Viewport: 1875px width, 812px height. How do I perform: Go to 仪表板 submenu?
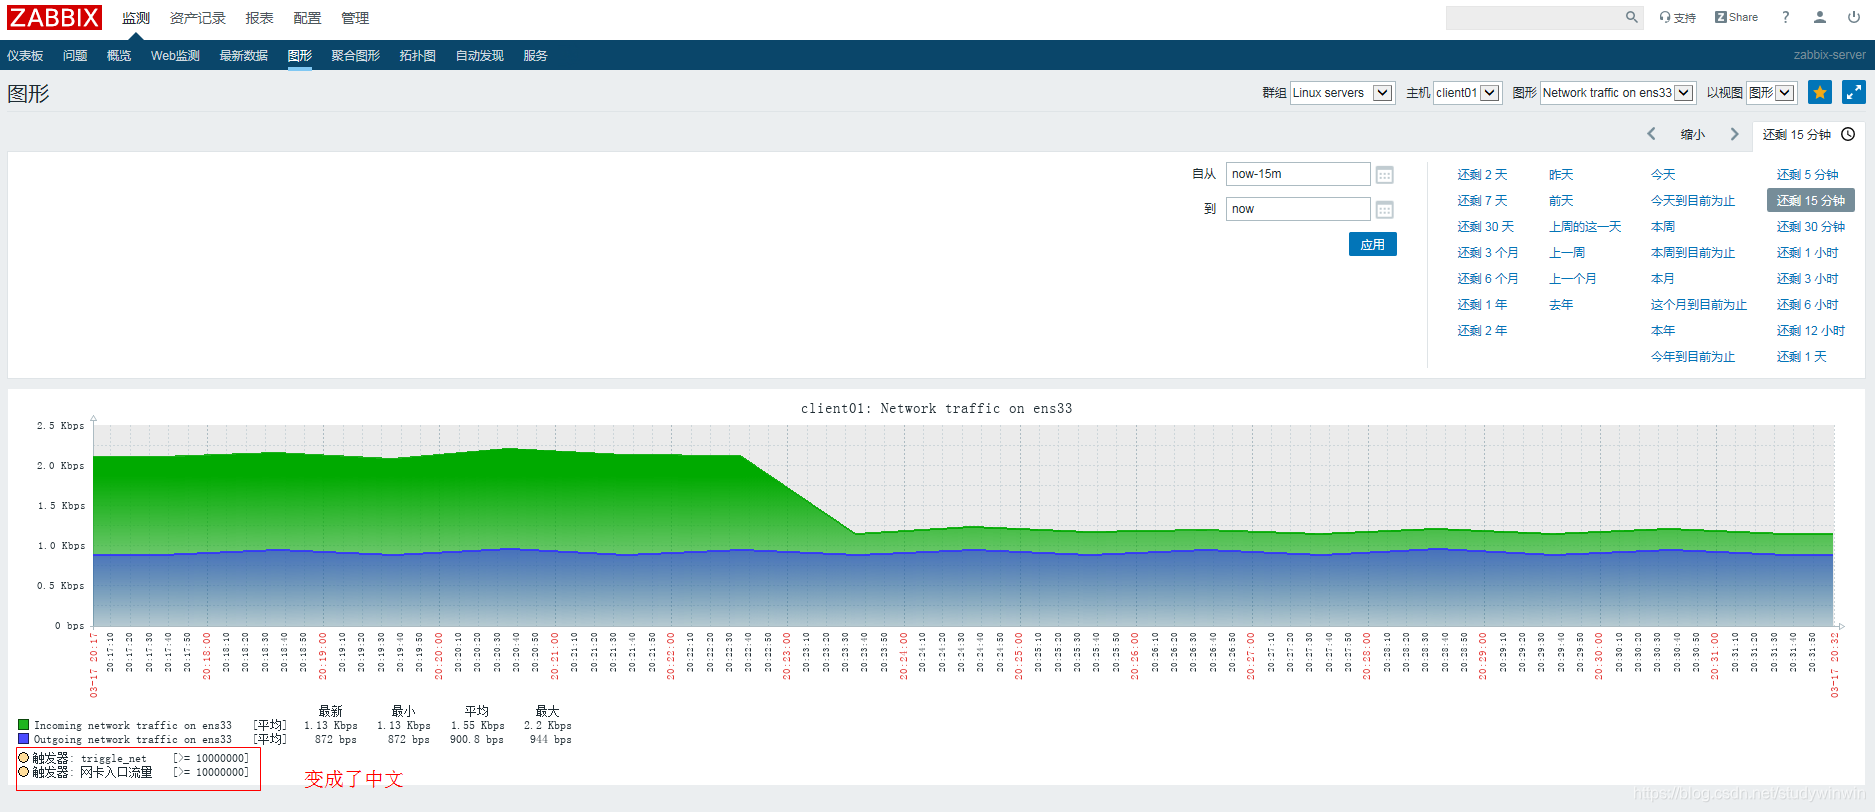pyautogui.click(x=25, y=55)
